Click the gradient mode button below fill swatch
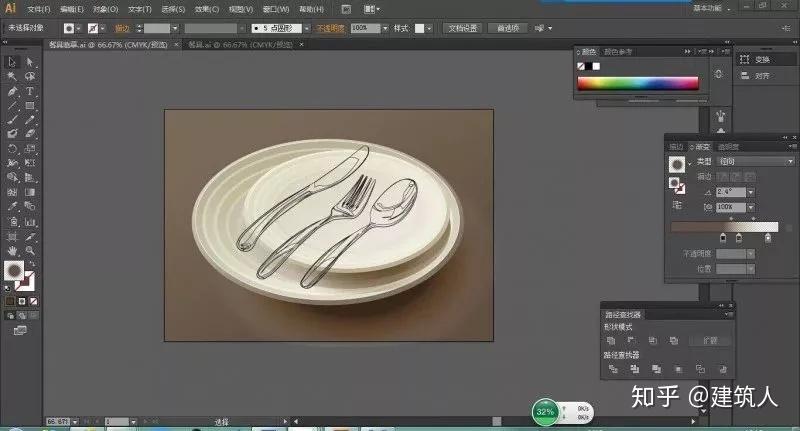 coord(21,301)
